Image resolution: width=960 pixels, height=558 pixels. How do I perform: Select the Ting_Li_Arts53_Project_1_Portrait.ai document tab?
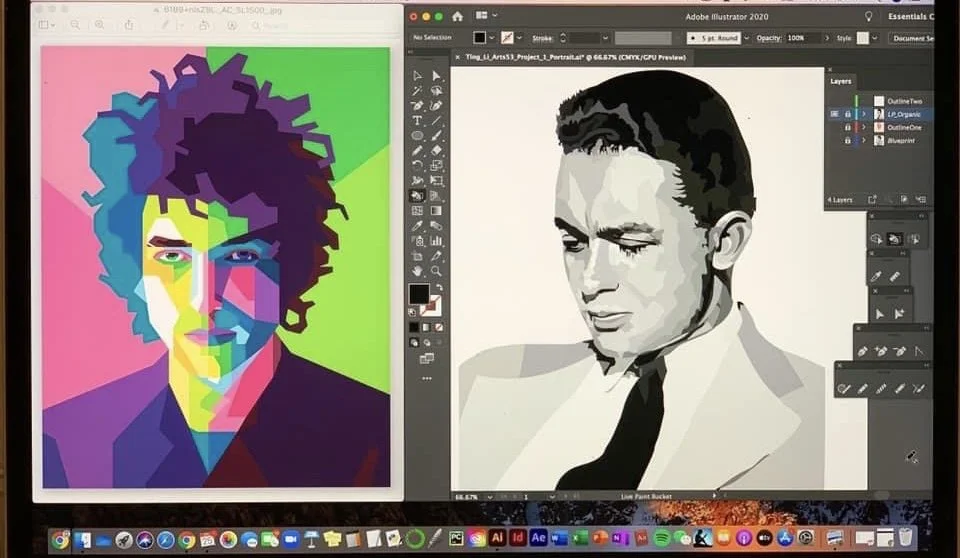click(x=576, y=57)
